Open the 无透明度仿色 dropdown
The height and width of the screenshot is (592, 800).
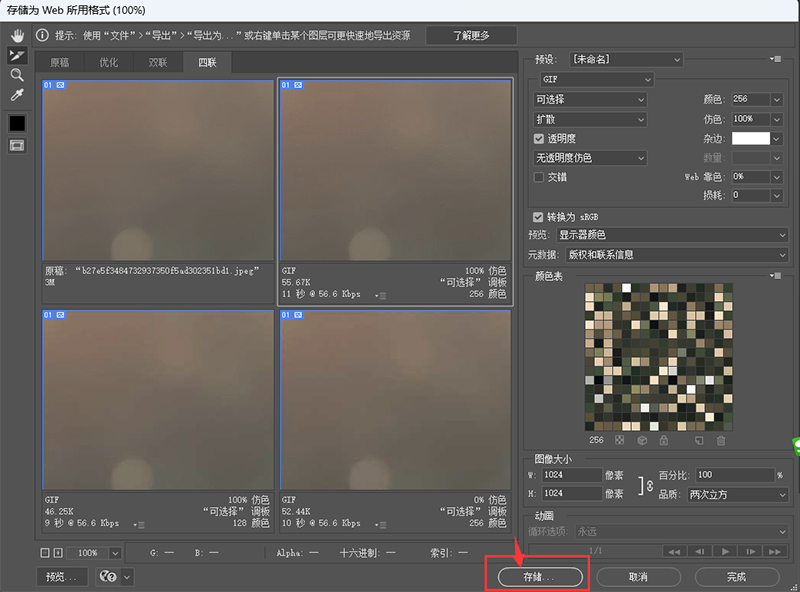coord(590,158)
